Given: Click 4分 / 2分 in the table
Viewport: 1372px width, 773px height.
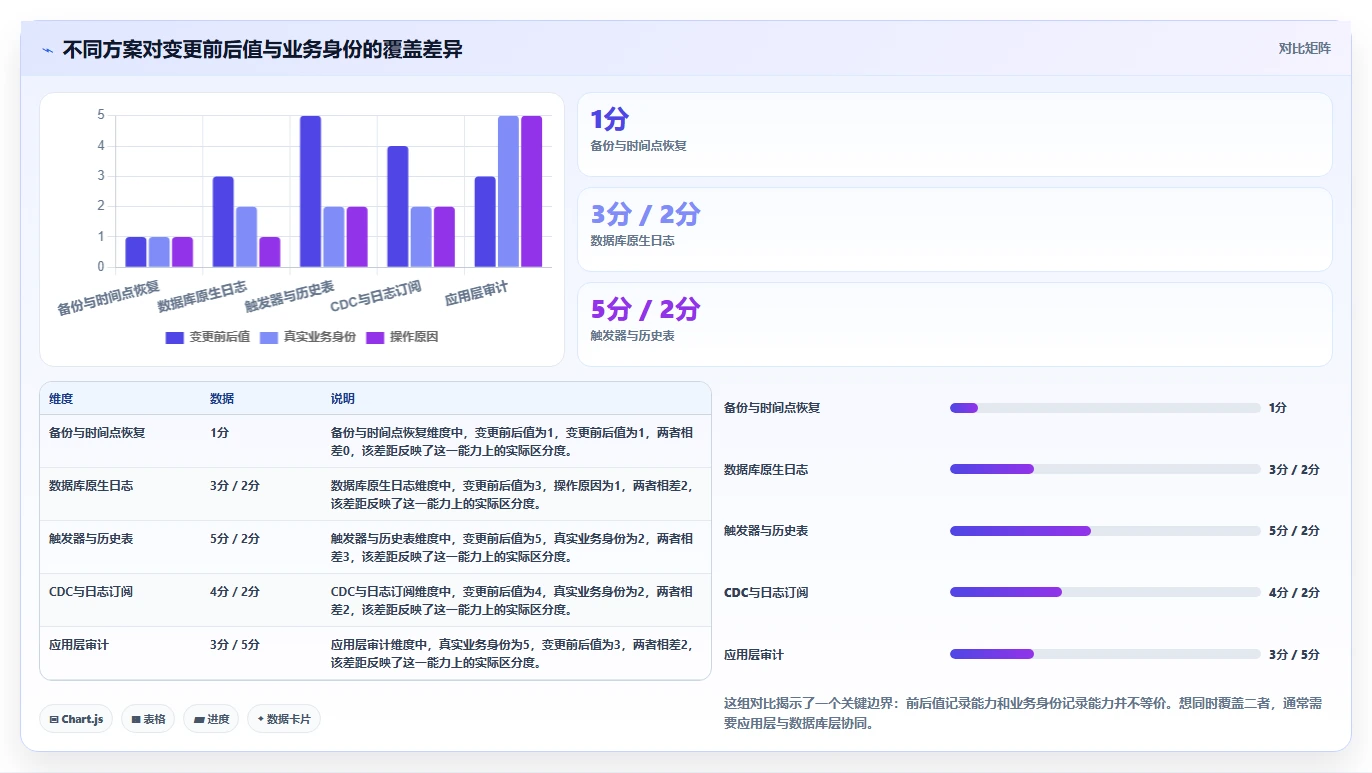Looking at the screenshot, I should coord(235,592).
